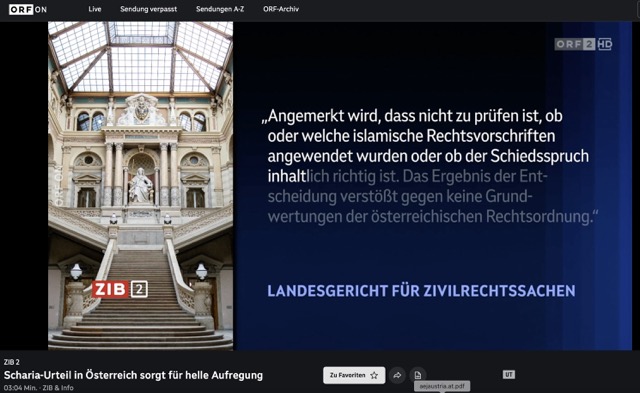Open the ORF ON home logo

point(28,9)
